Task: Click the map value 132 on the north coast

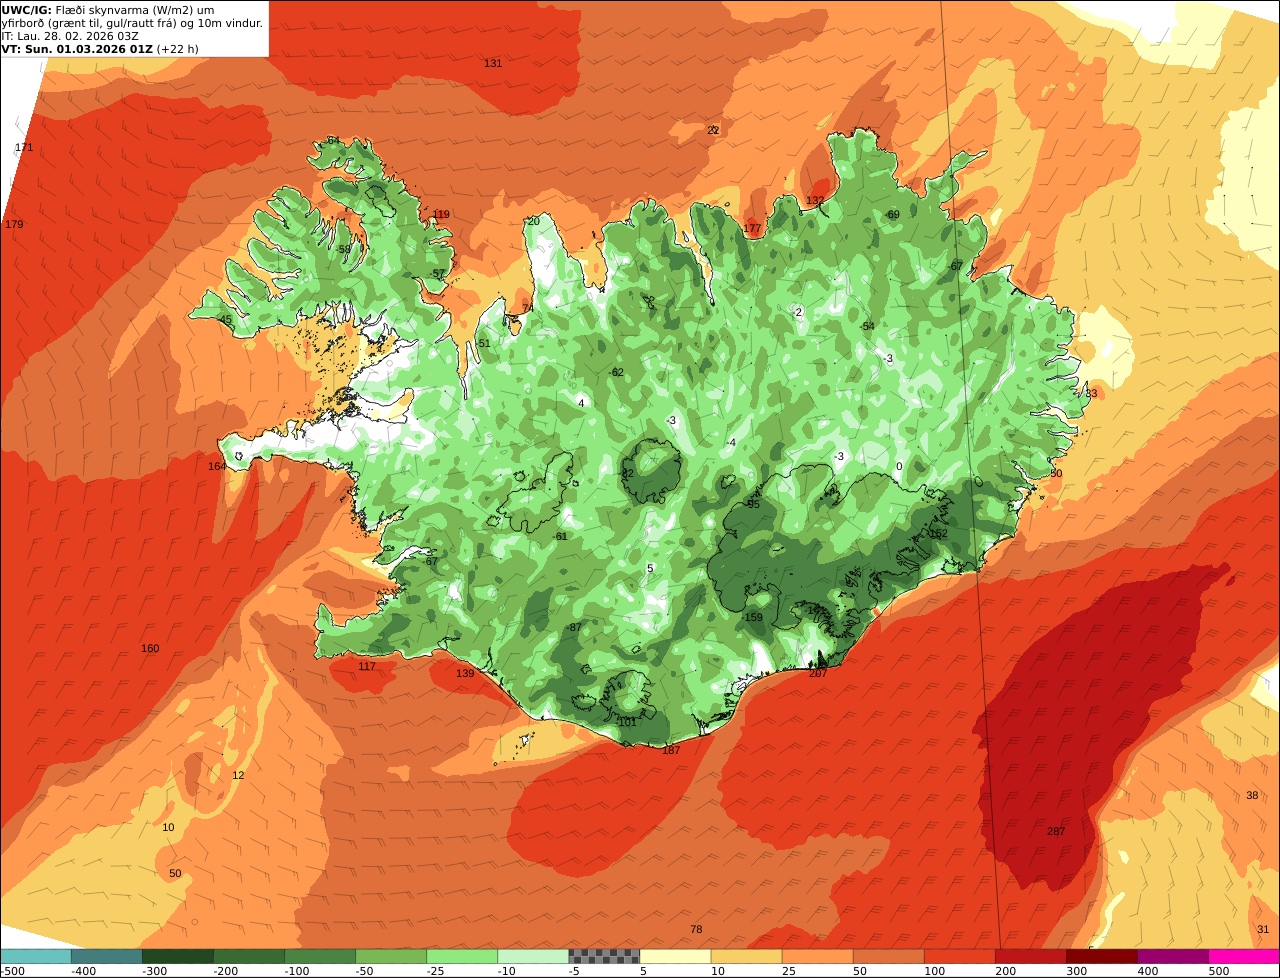Action: 815,200
